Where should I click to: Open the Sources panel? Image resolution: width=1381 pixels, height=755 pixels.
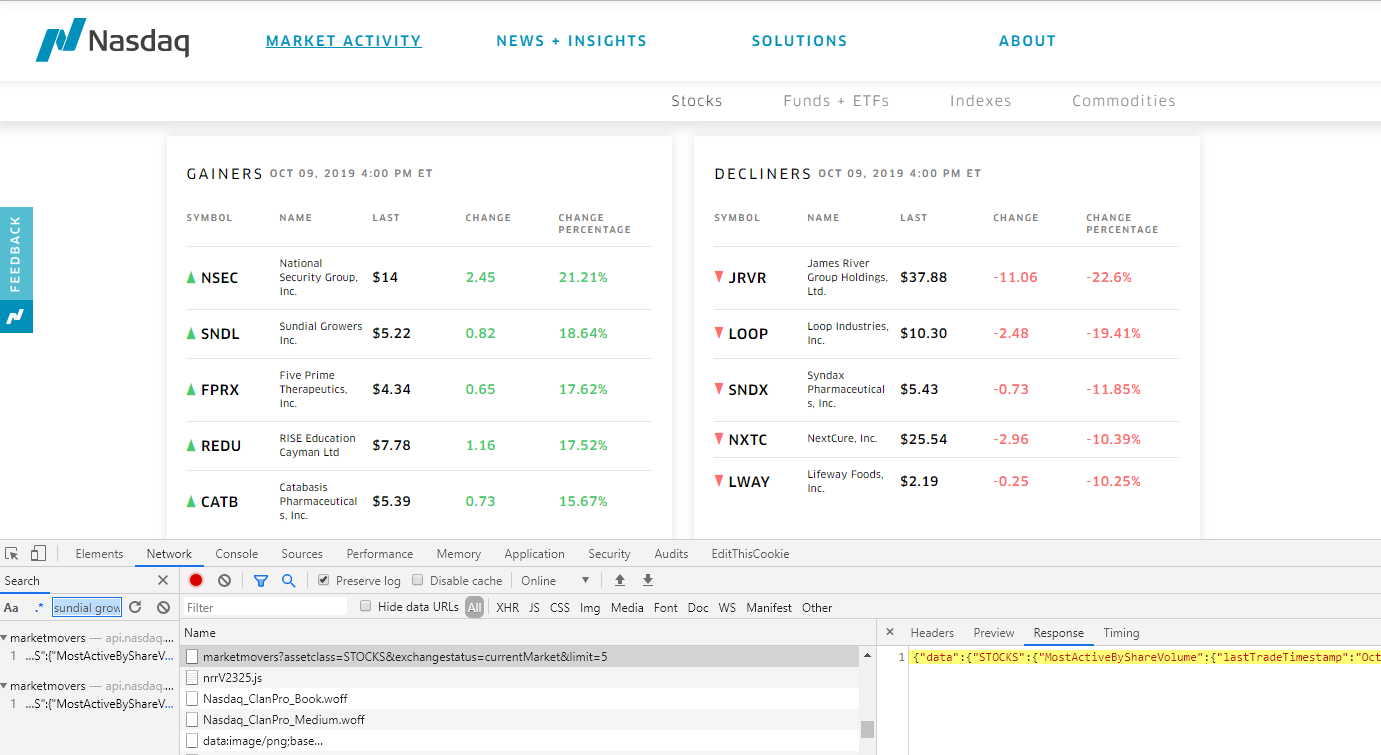click(x=302, y=554)
